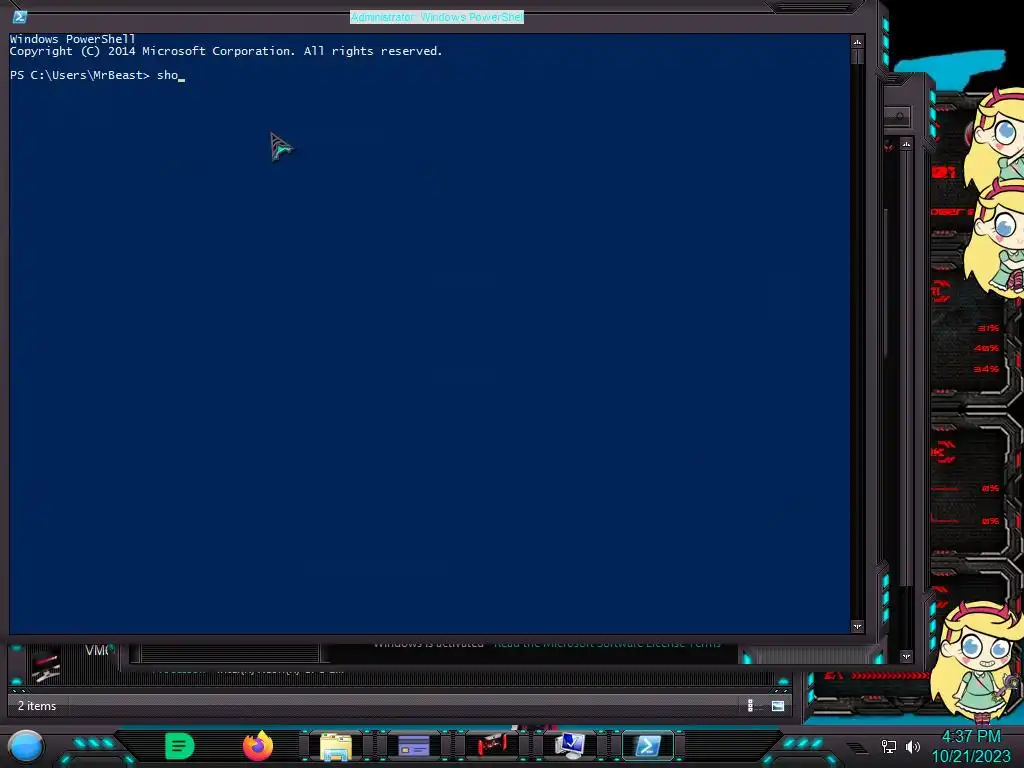Switch Explorer to large icons view
1024x768 pixels.
(778, 705)
